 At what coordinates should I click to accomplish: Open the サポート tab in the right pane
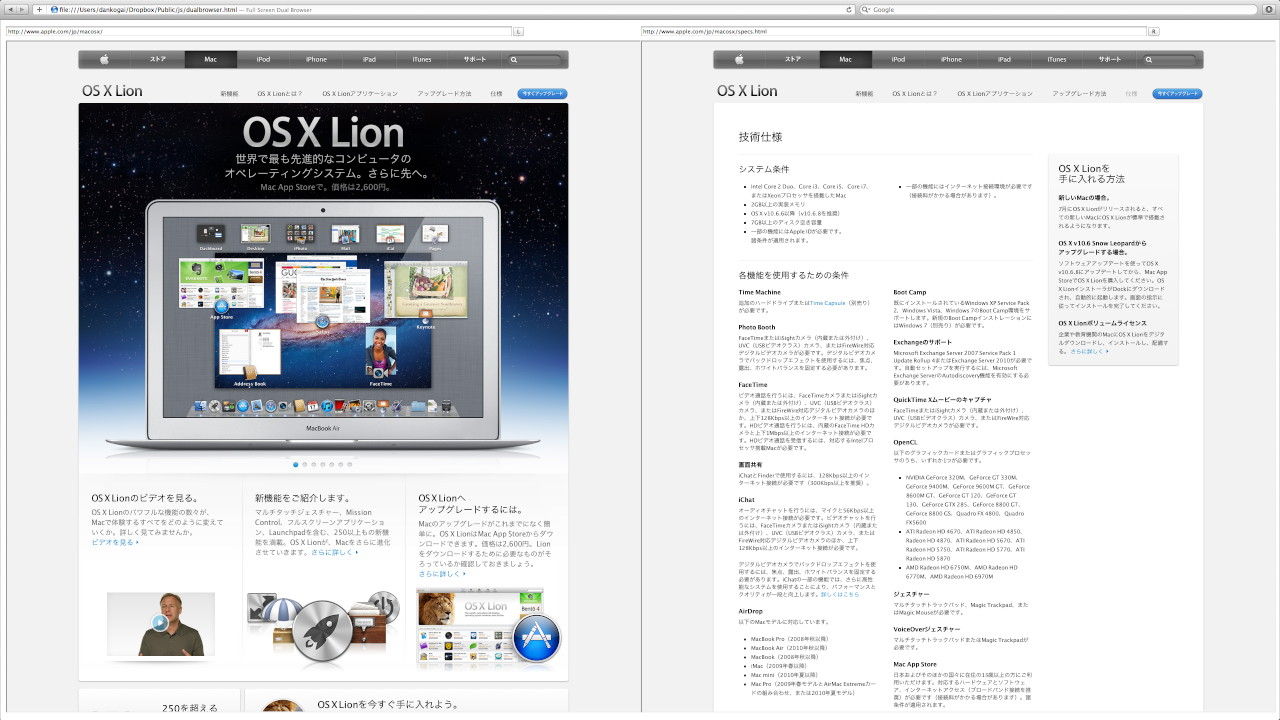pyautogui.click(x=1110, y=59)
